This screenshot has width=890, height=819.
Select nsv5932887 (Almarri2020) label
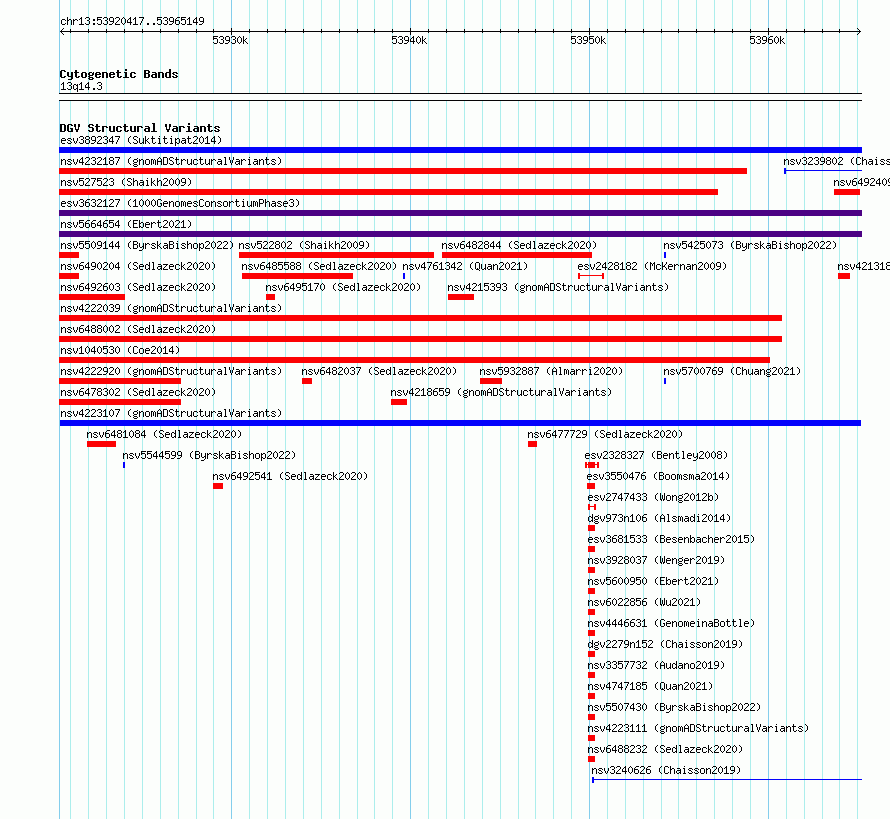click(x=551, y=371)
